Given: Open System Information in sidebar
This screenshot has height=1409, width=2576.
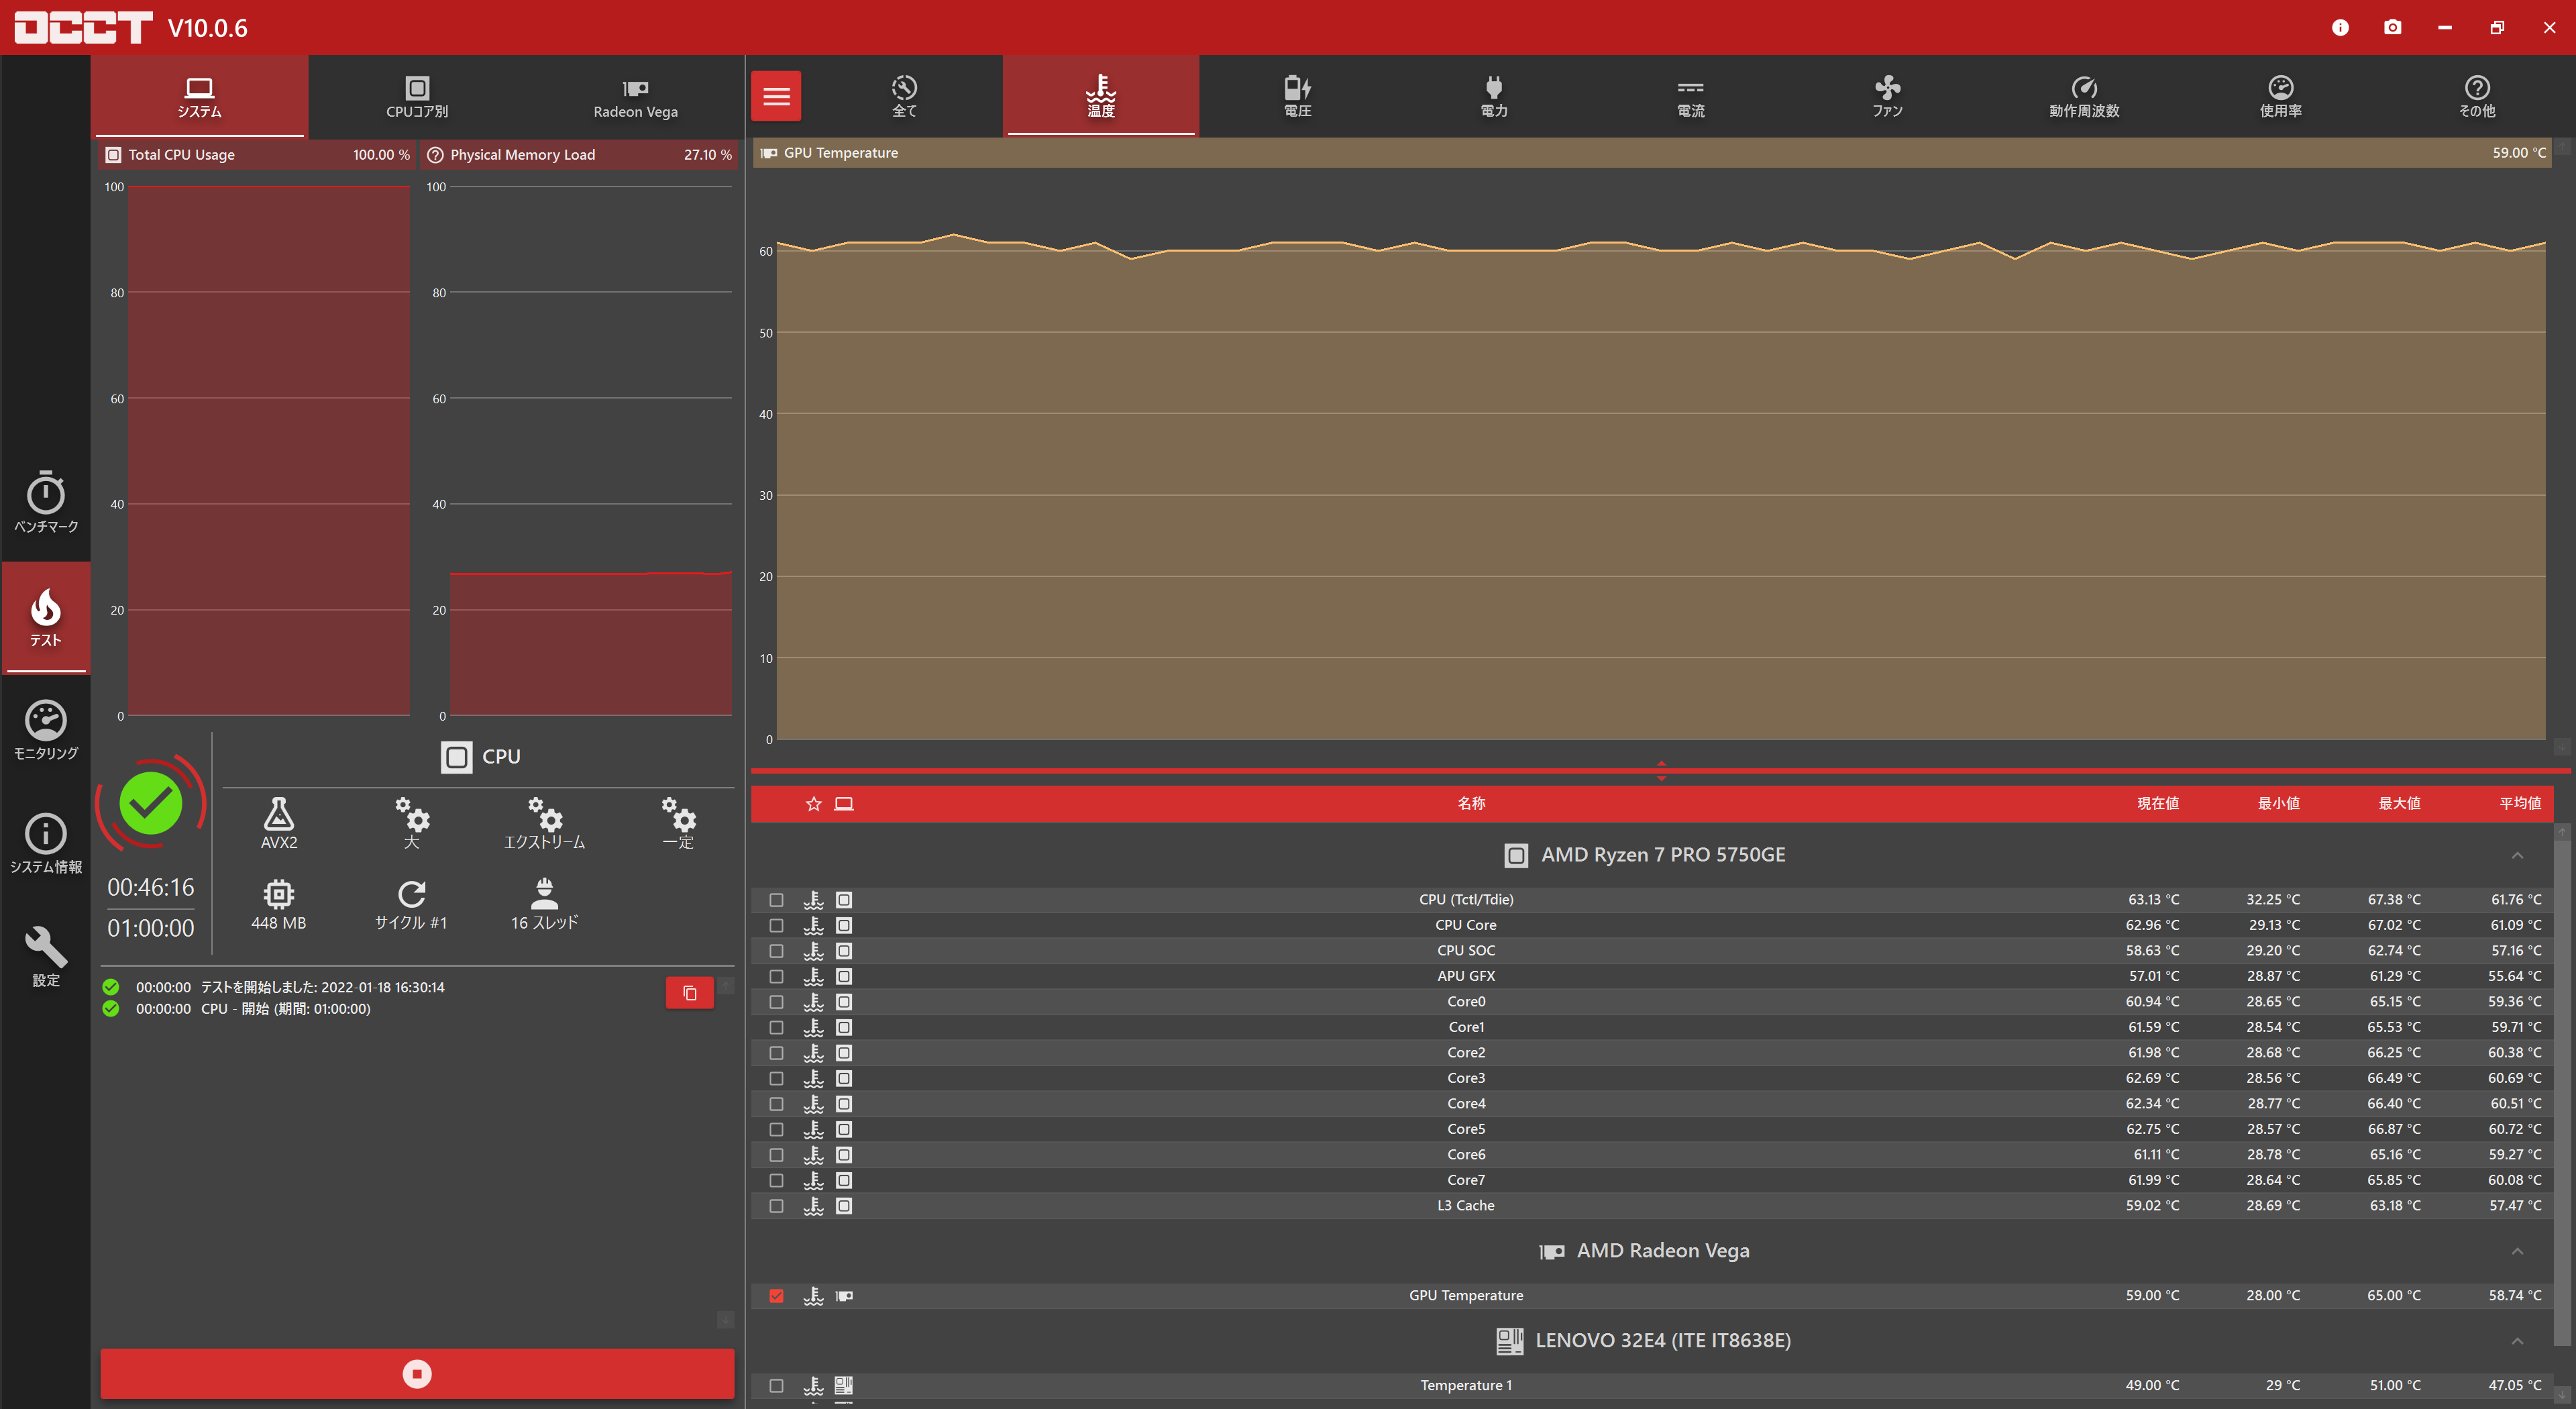Looking at the screenshot, I should pos(45,843).
